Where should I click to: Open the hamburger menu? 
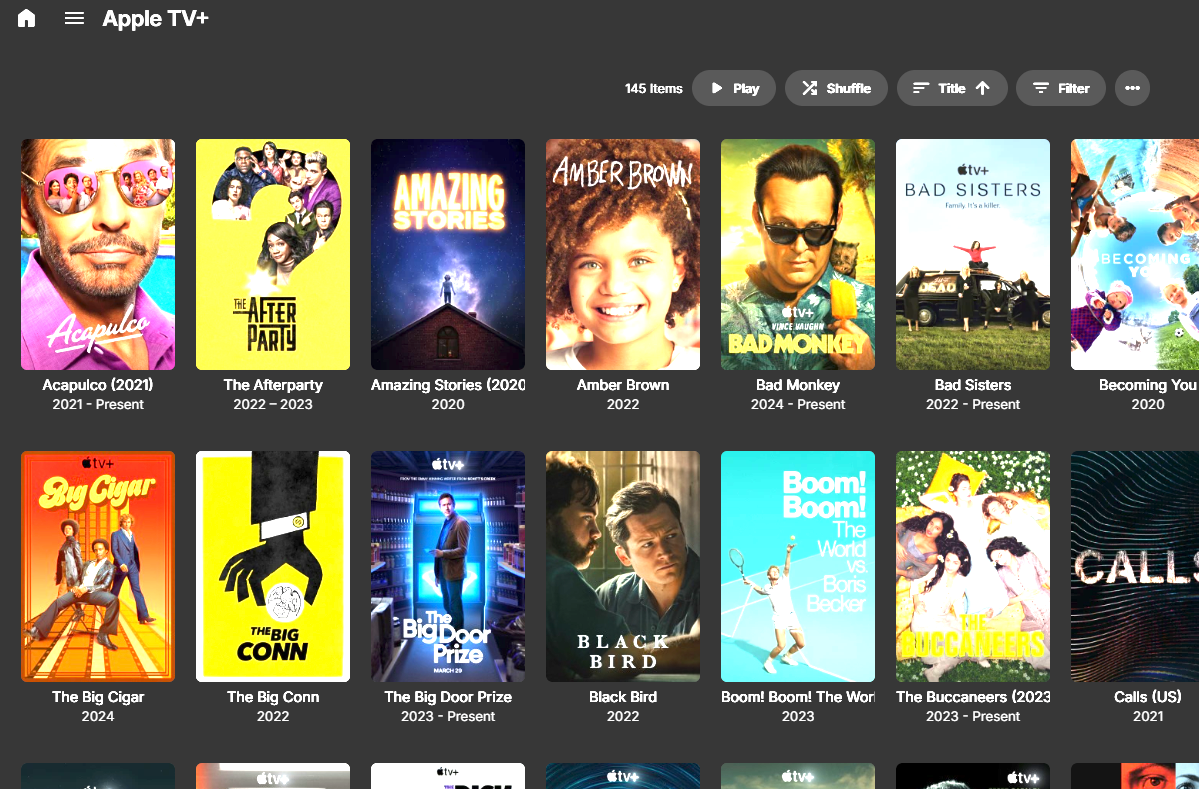click(x=74, y=18)
